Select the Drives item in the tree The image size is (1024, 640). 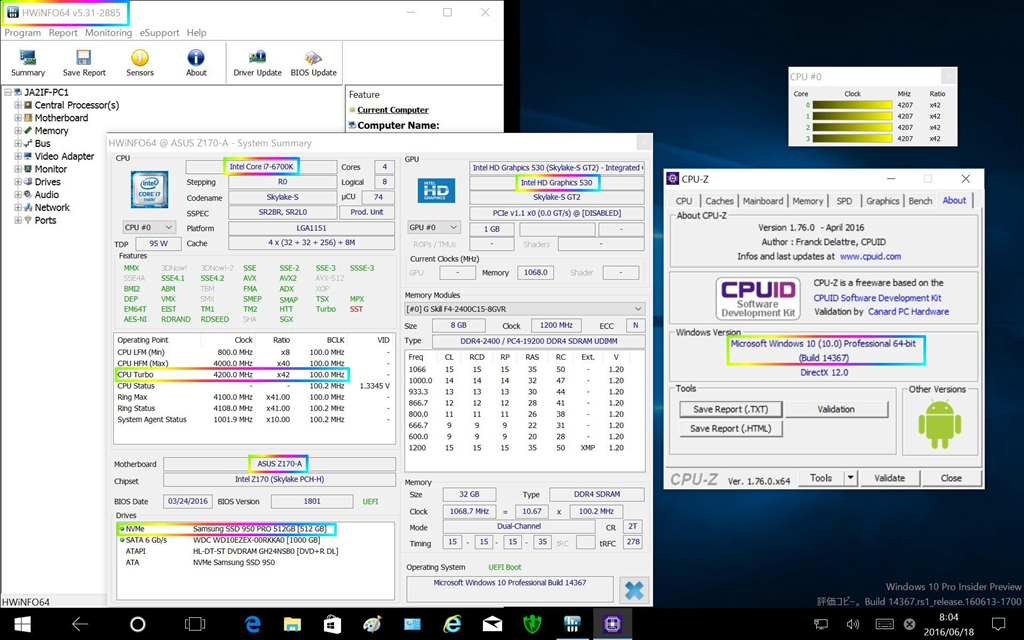[x=47, y=182]
